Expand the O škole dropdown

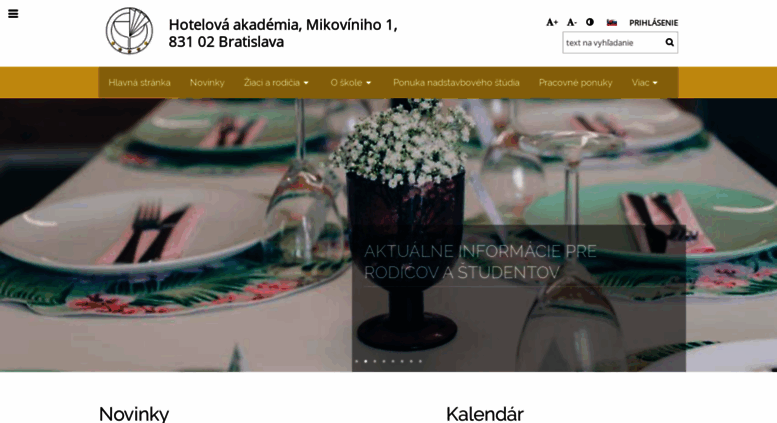click(351, 83)
